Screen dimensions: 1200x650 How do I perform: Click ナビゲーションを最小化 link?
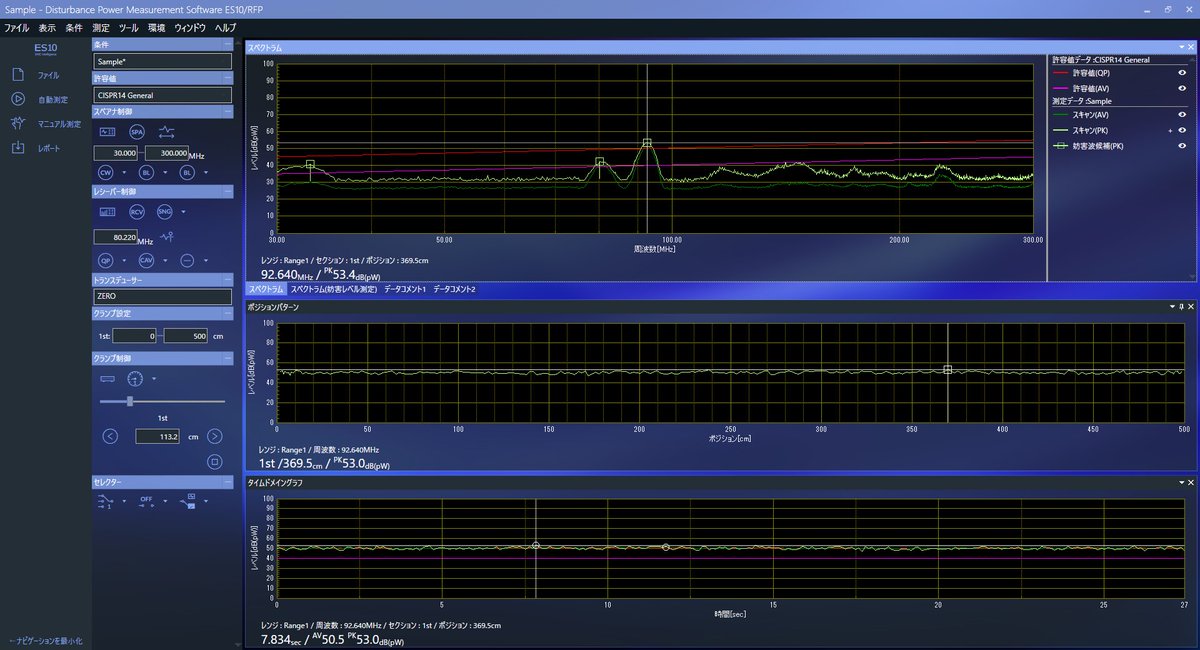tap(45, 640)
